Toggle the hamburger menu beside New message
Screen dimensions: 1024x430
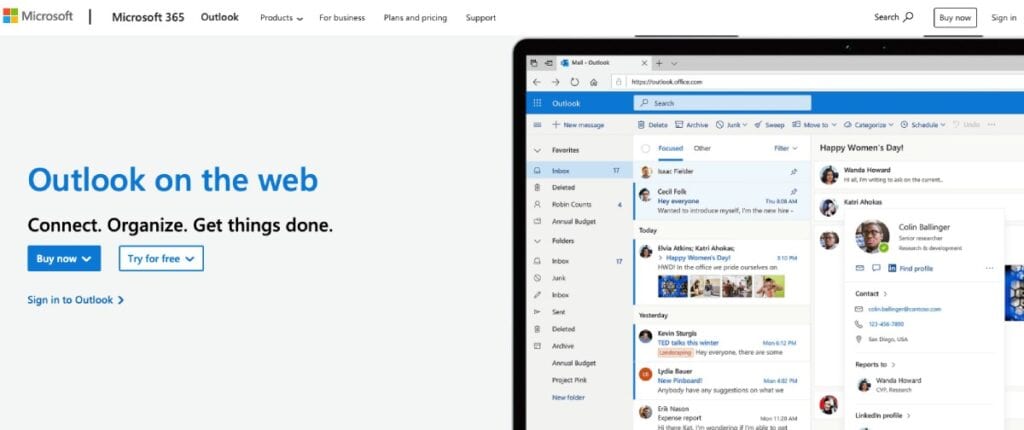[x=537, y=125]
